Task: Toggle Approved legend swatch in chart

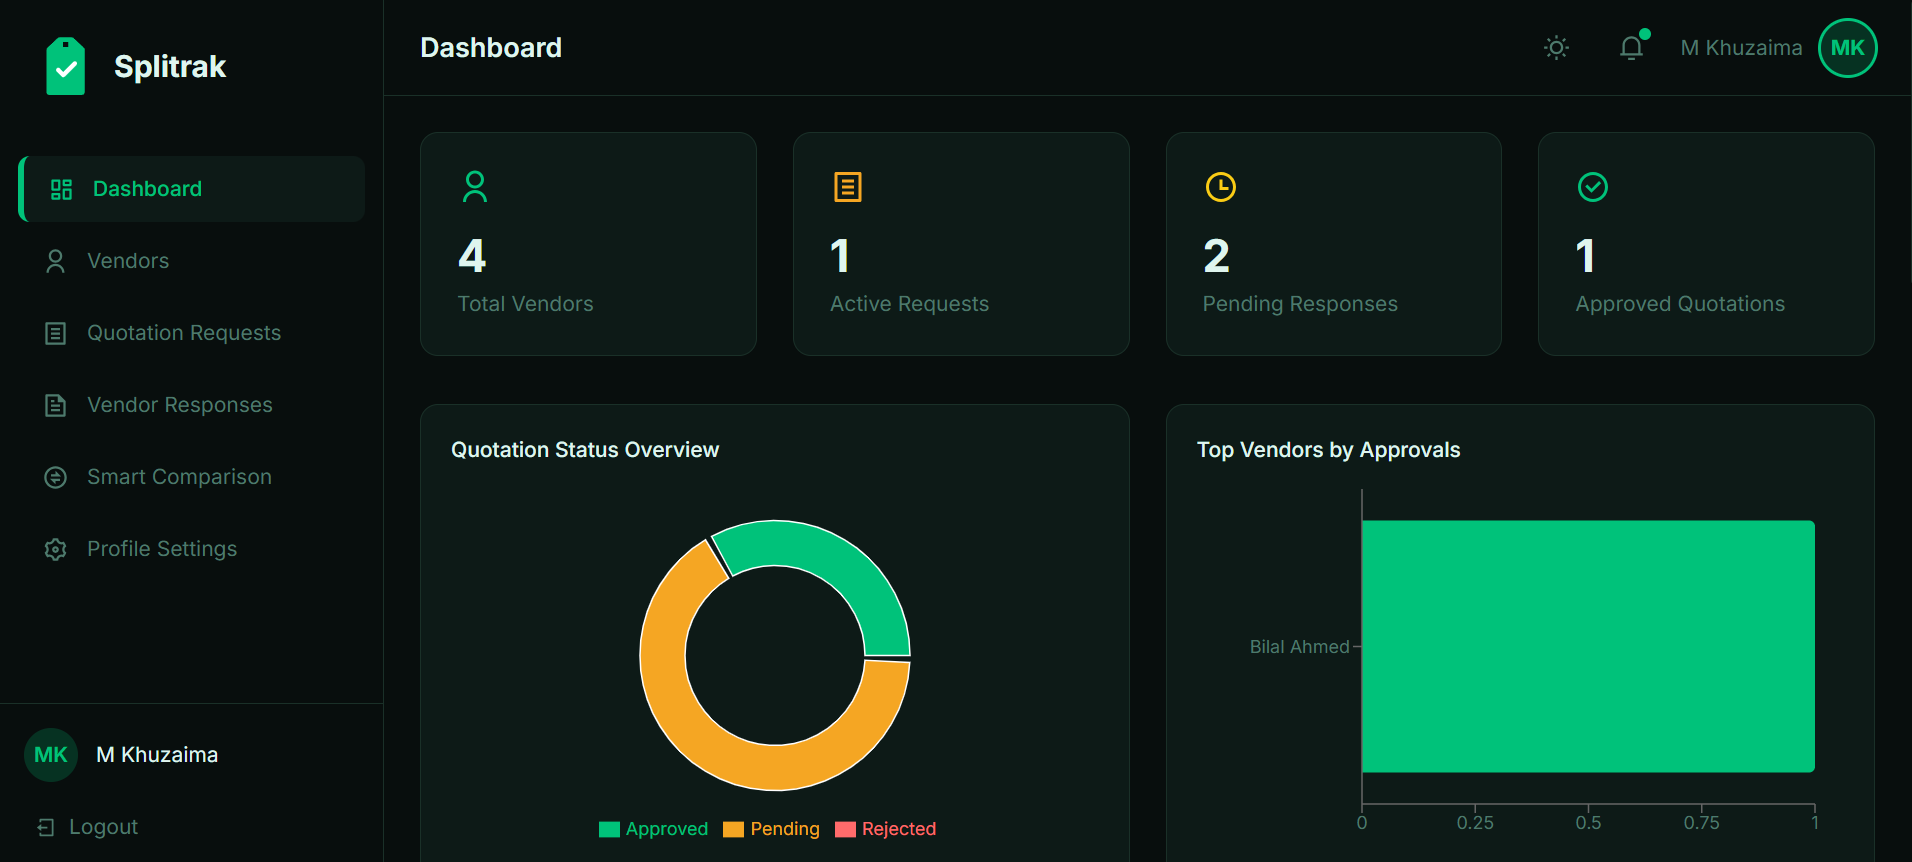Action: point(609,829)
